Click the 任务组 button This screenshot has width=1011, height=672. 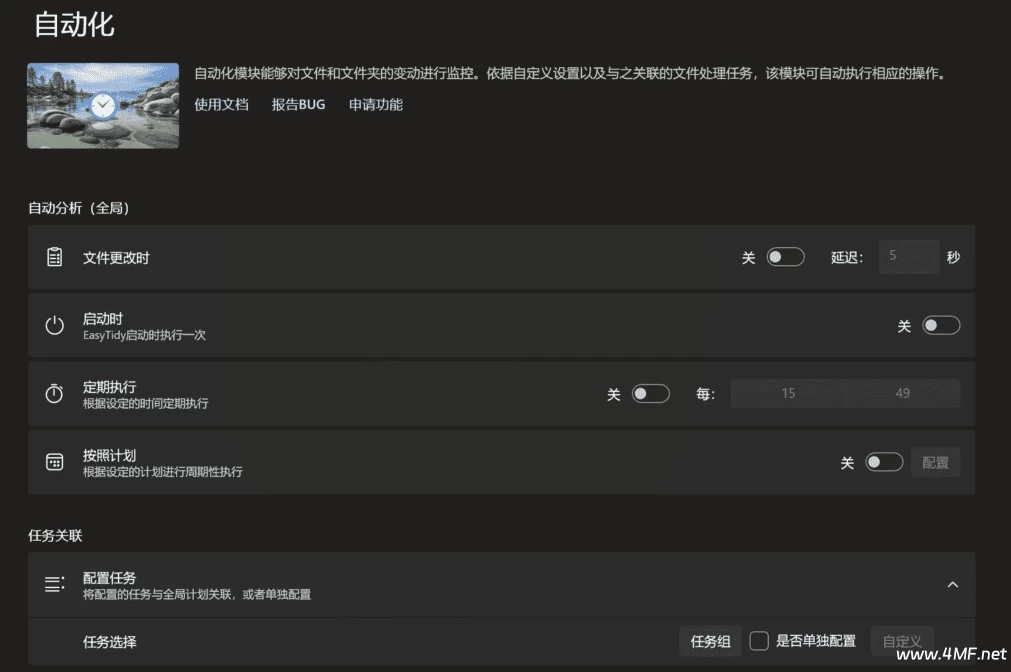pos(711,641)
